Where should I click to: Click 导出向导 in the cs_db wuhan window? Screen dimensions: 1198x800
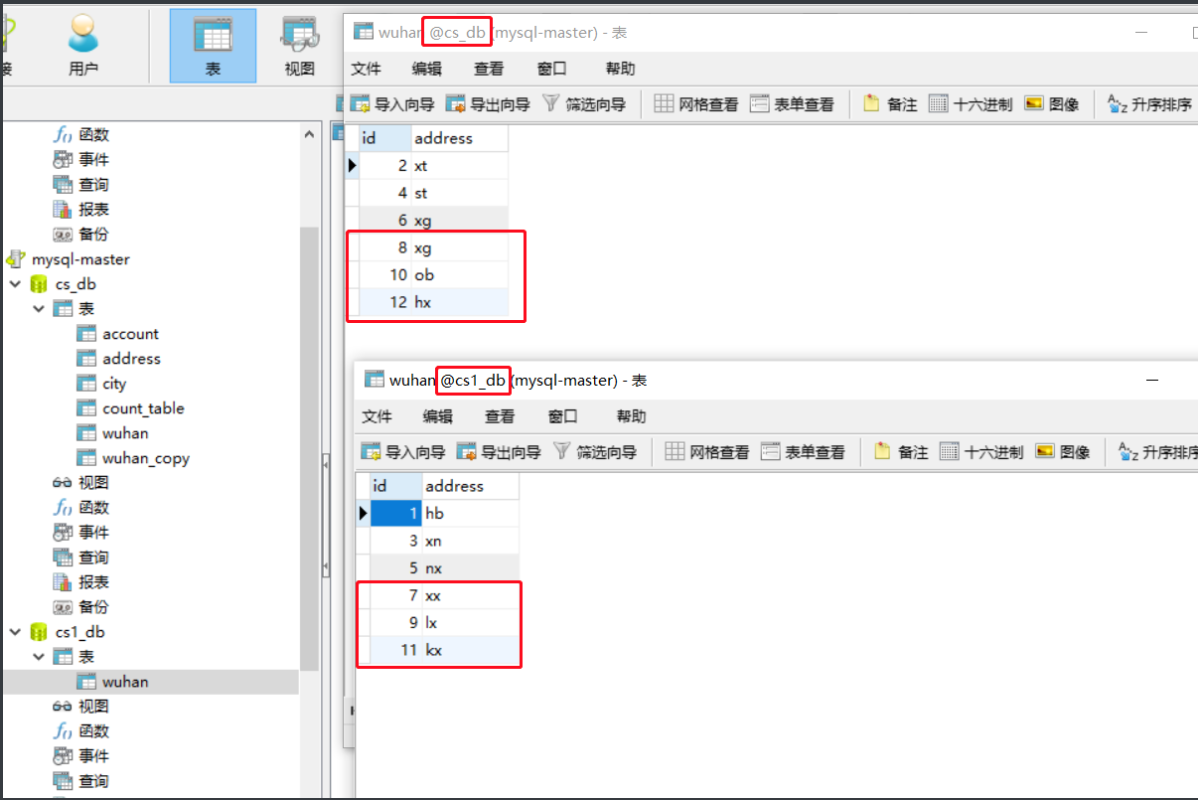[487, 104]
